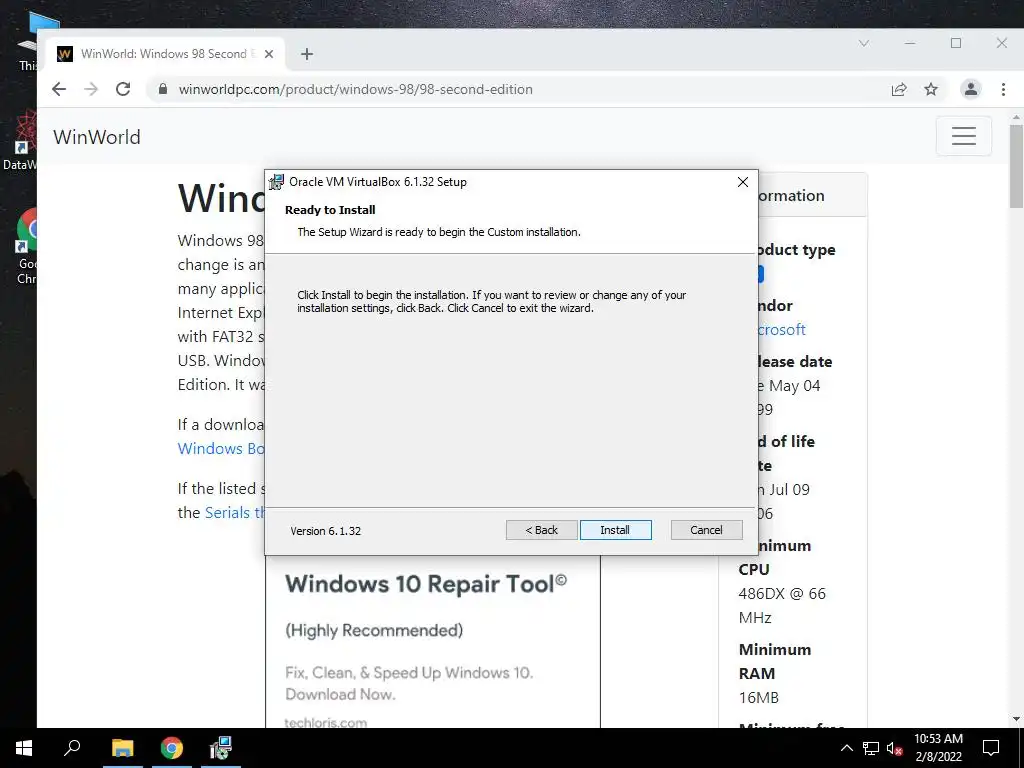The width and height of the screenshot is (1024, 768).
Task: Click the VirtualBox Setup title bar icon
Action: click(277, 182)
